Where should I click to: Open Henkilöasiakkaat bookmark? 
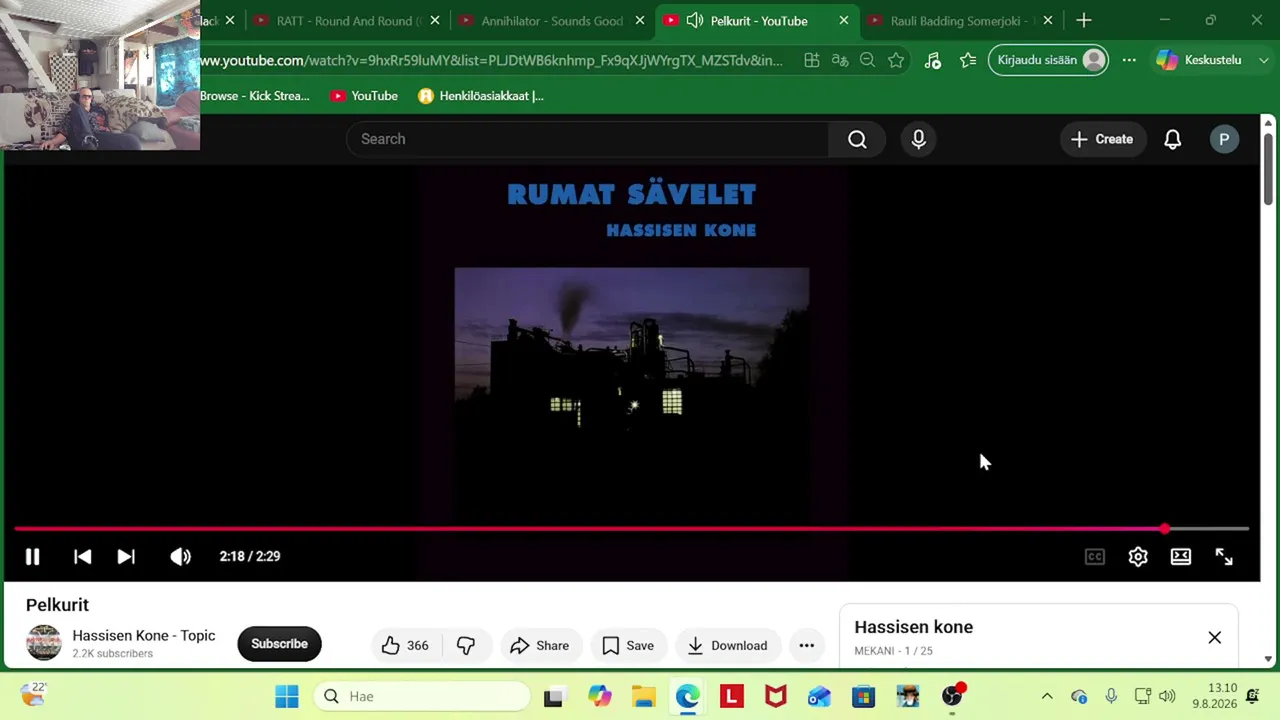point(481,96)
